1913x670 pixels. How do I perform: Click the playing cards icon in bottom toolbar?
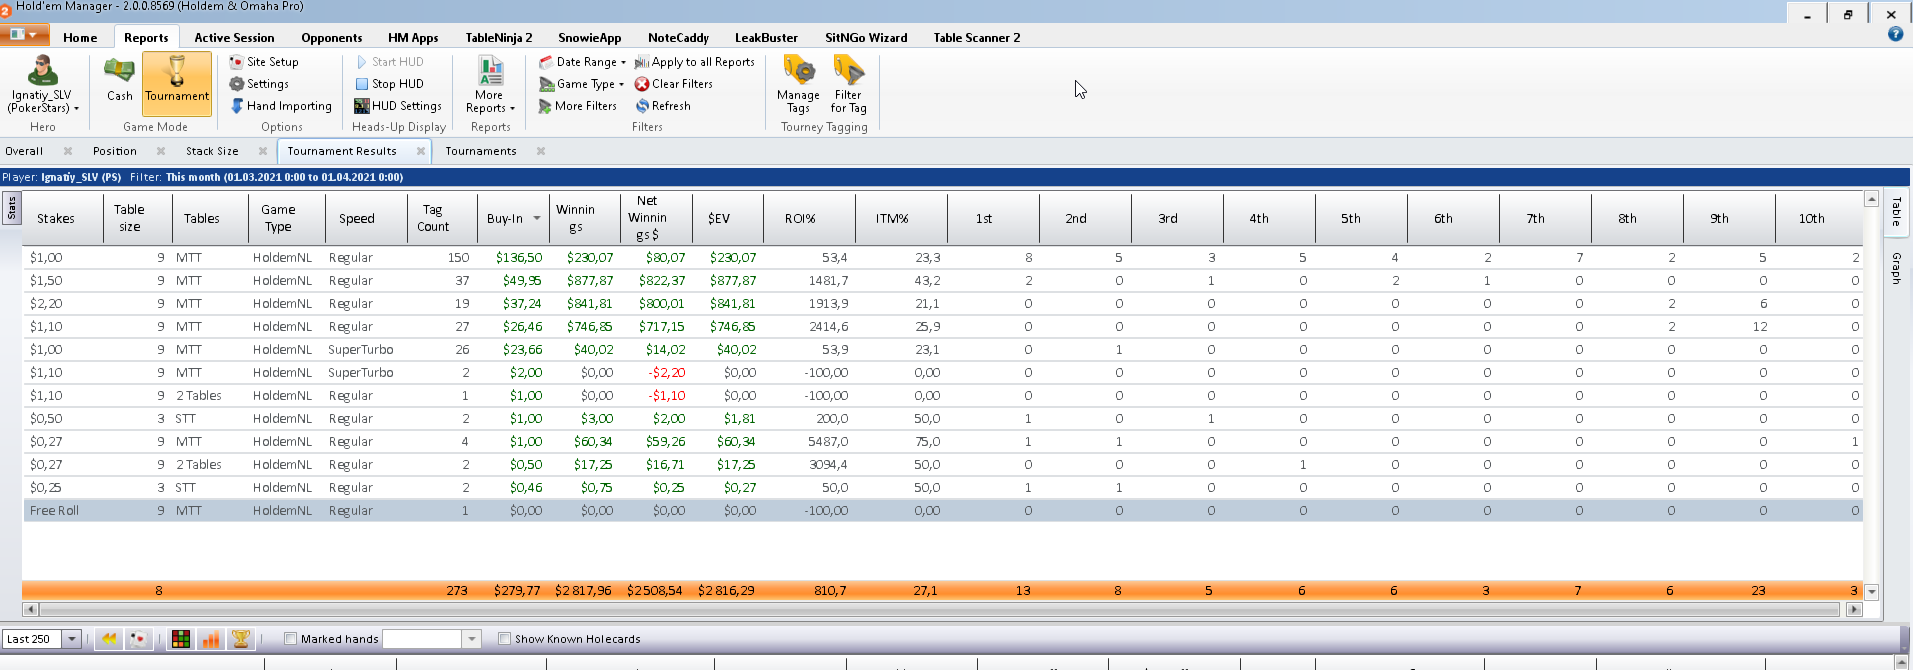139,639
